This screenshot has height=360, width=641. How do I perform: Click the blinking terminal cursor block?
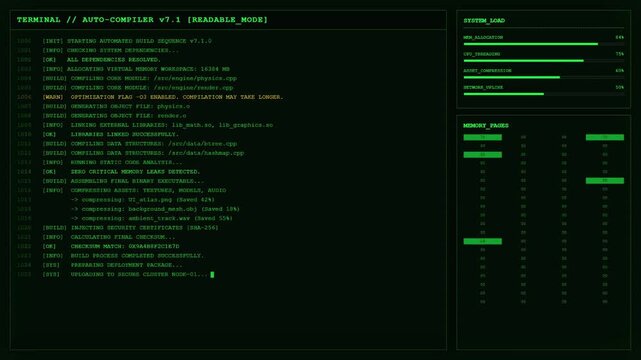(x=212, y=275)
